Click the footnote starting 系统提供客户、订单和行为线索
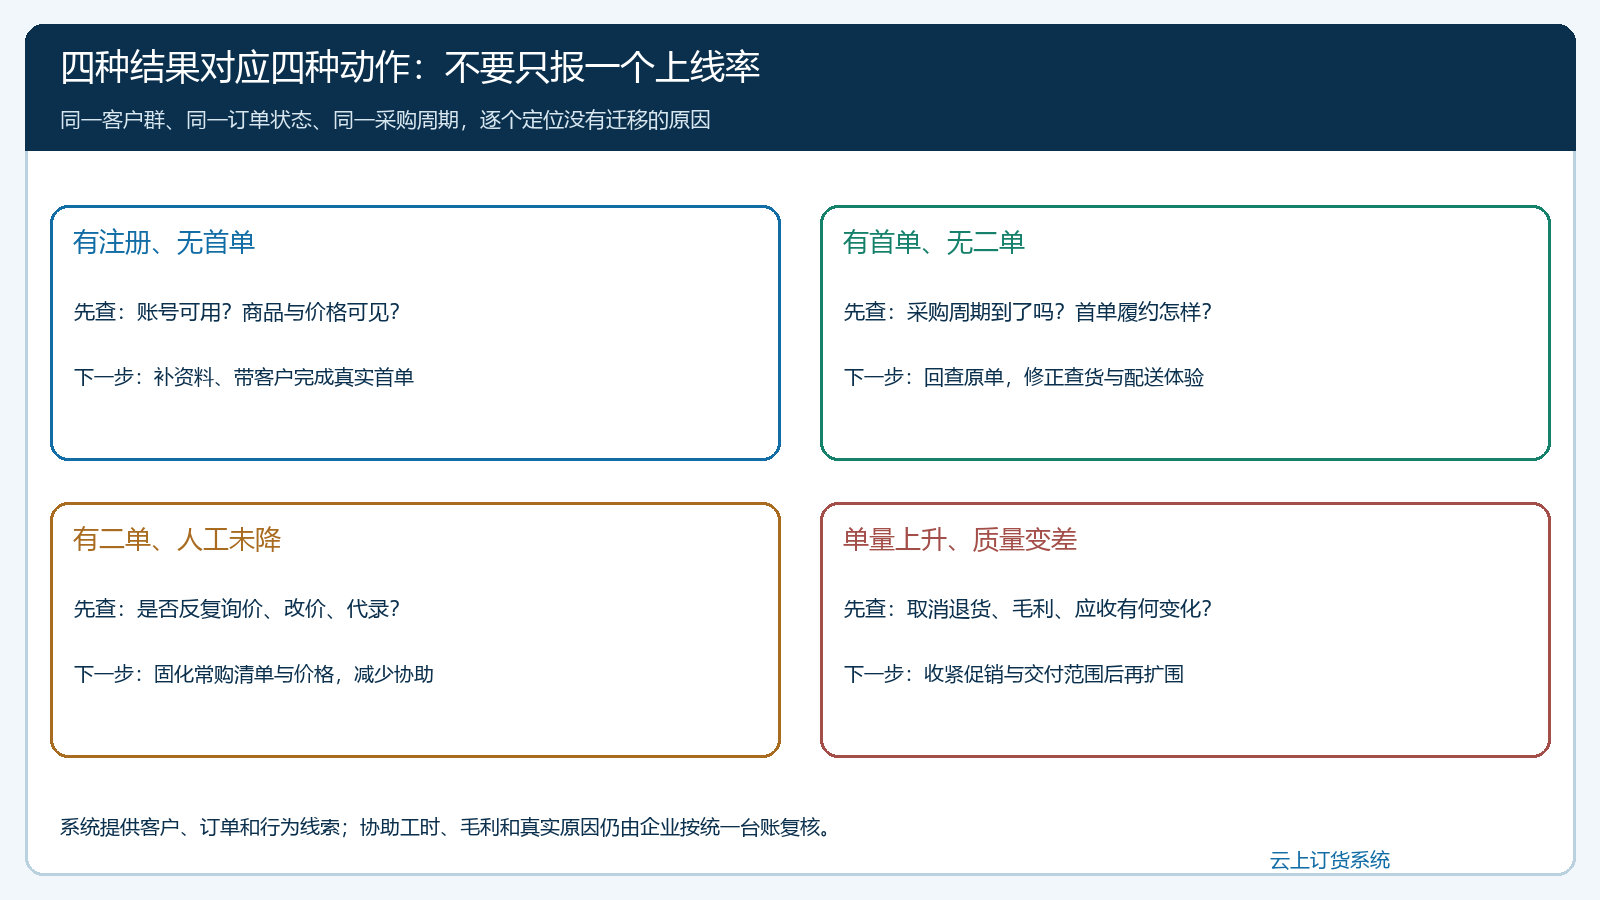The image size is (1600, 900). pos(447,827)
